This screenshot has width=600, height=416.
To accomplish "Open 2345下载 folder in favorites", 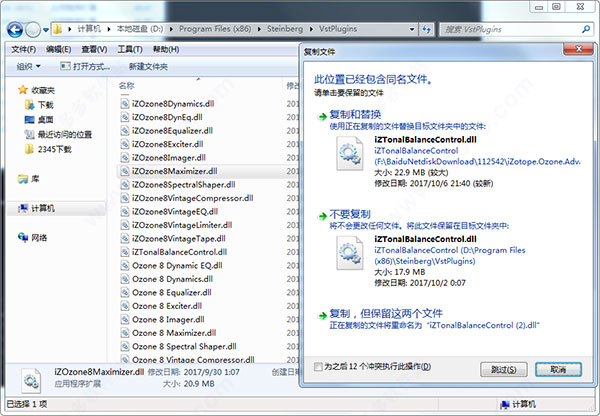I will coord(48,149).
